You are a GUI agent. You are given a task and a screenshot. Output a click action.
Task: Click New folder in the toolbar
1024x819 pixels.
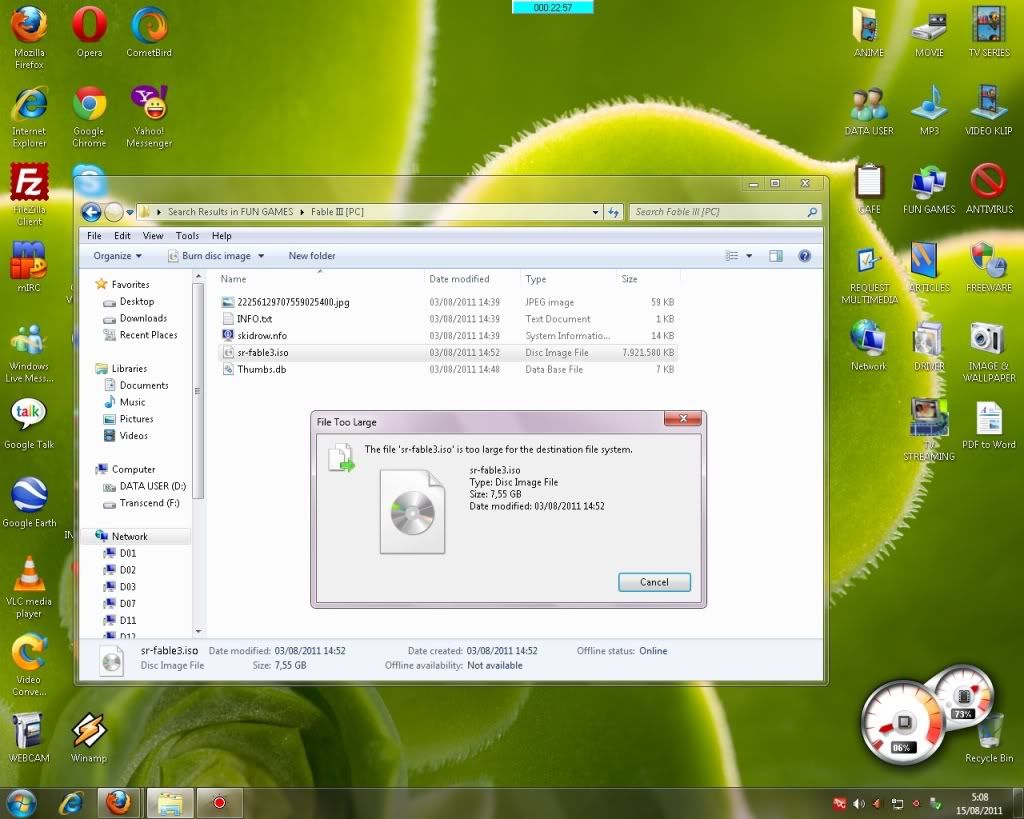[312, 256]
